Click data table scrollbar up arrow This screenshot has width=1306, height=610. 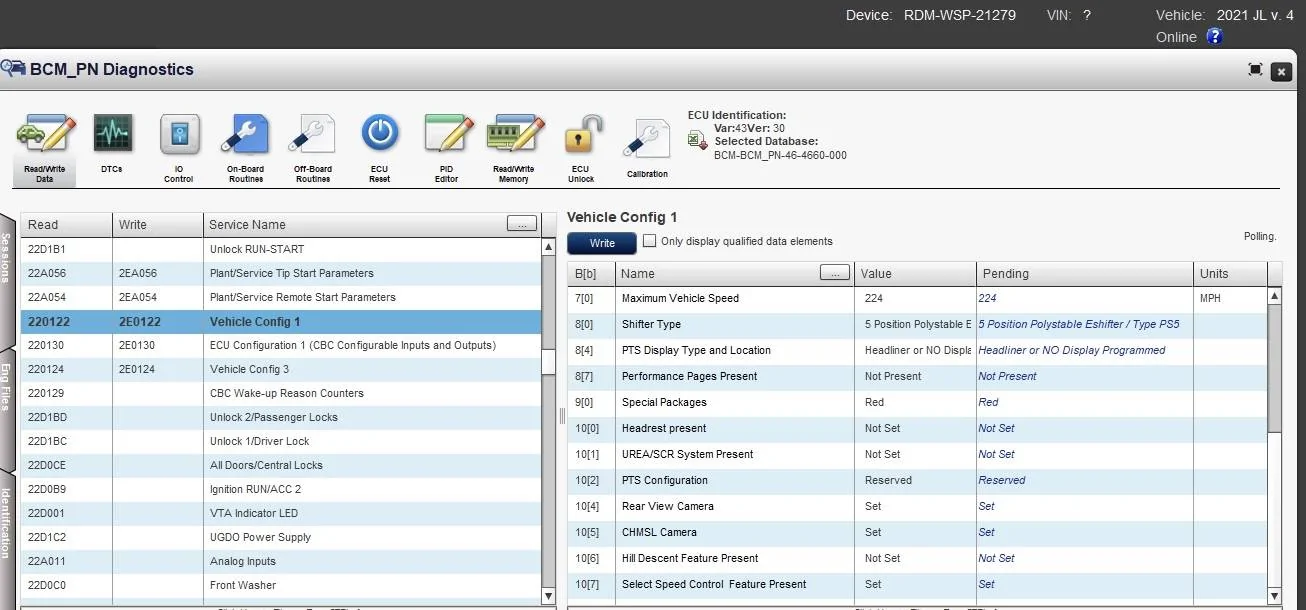[1274, 296]
